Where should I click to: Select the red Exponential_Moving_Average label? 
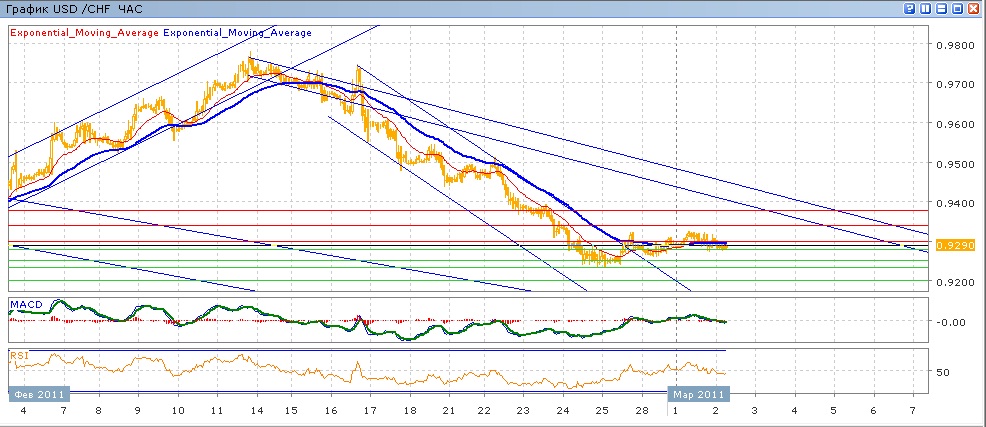84,33
